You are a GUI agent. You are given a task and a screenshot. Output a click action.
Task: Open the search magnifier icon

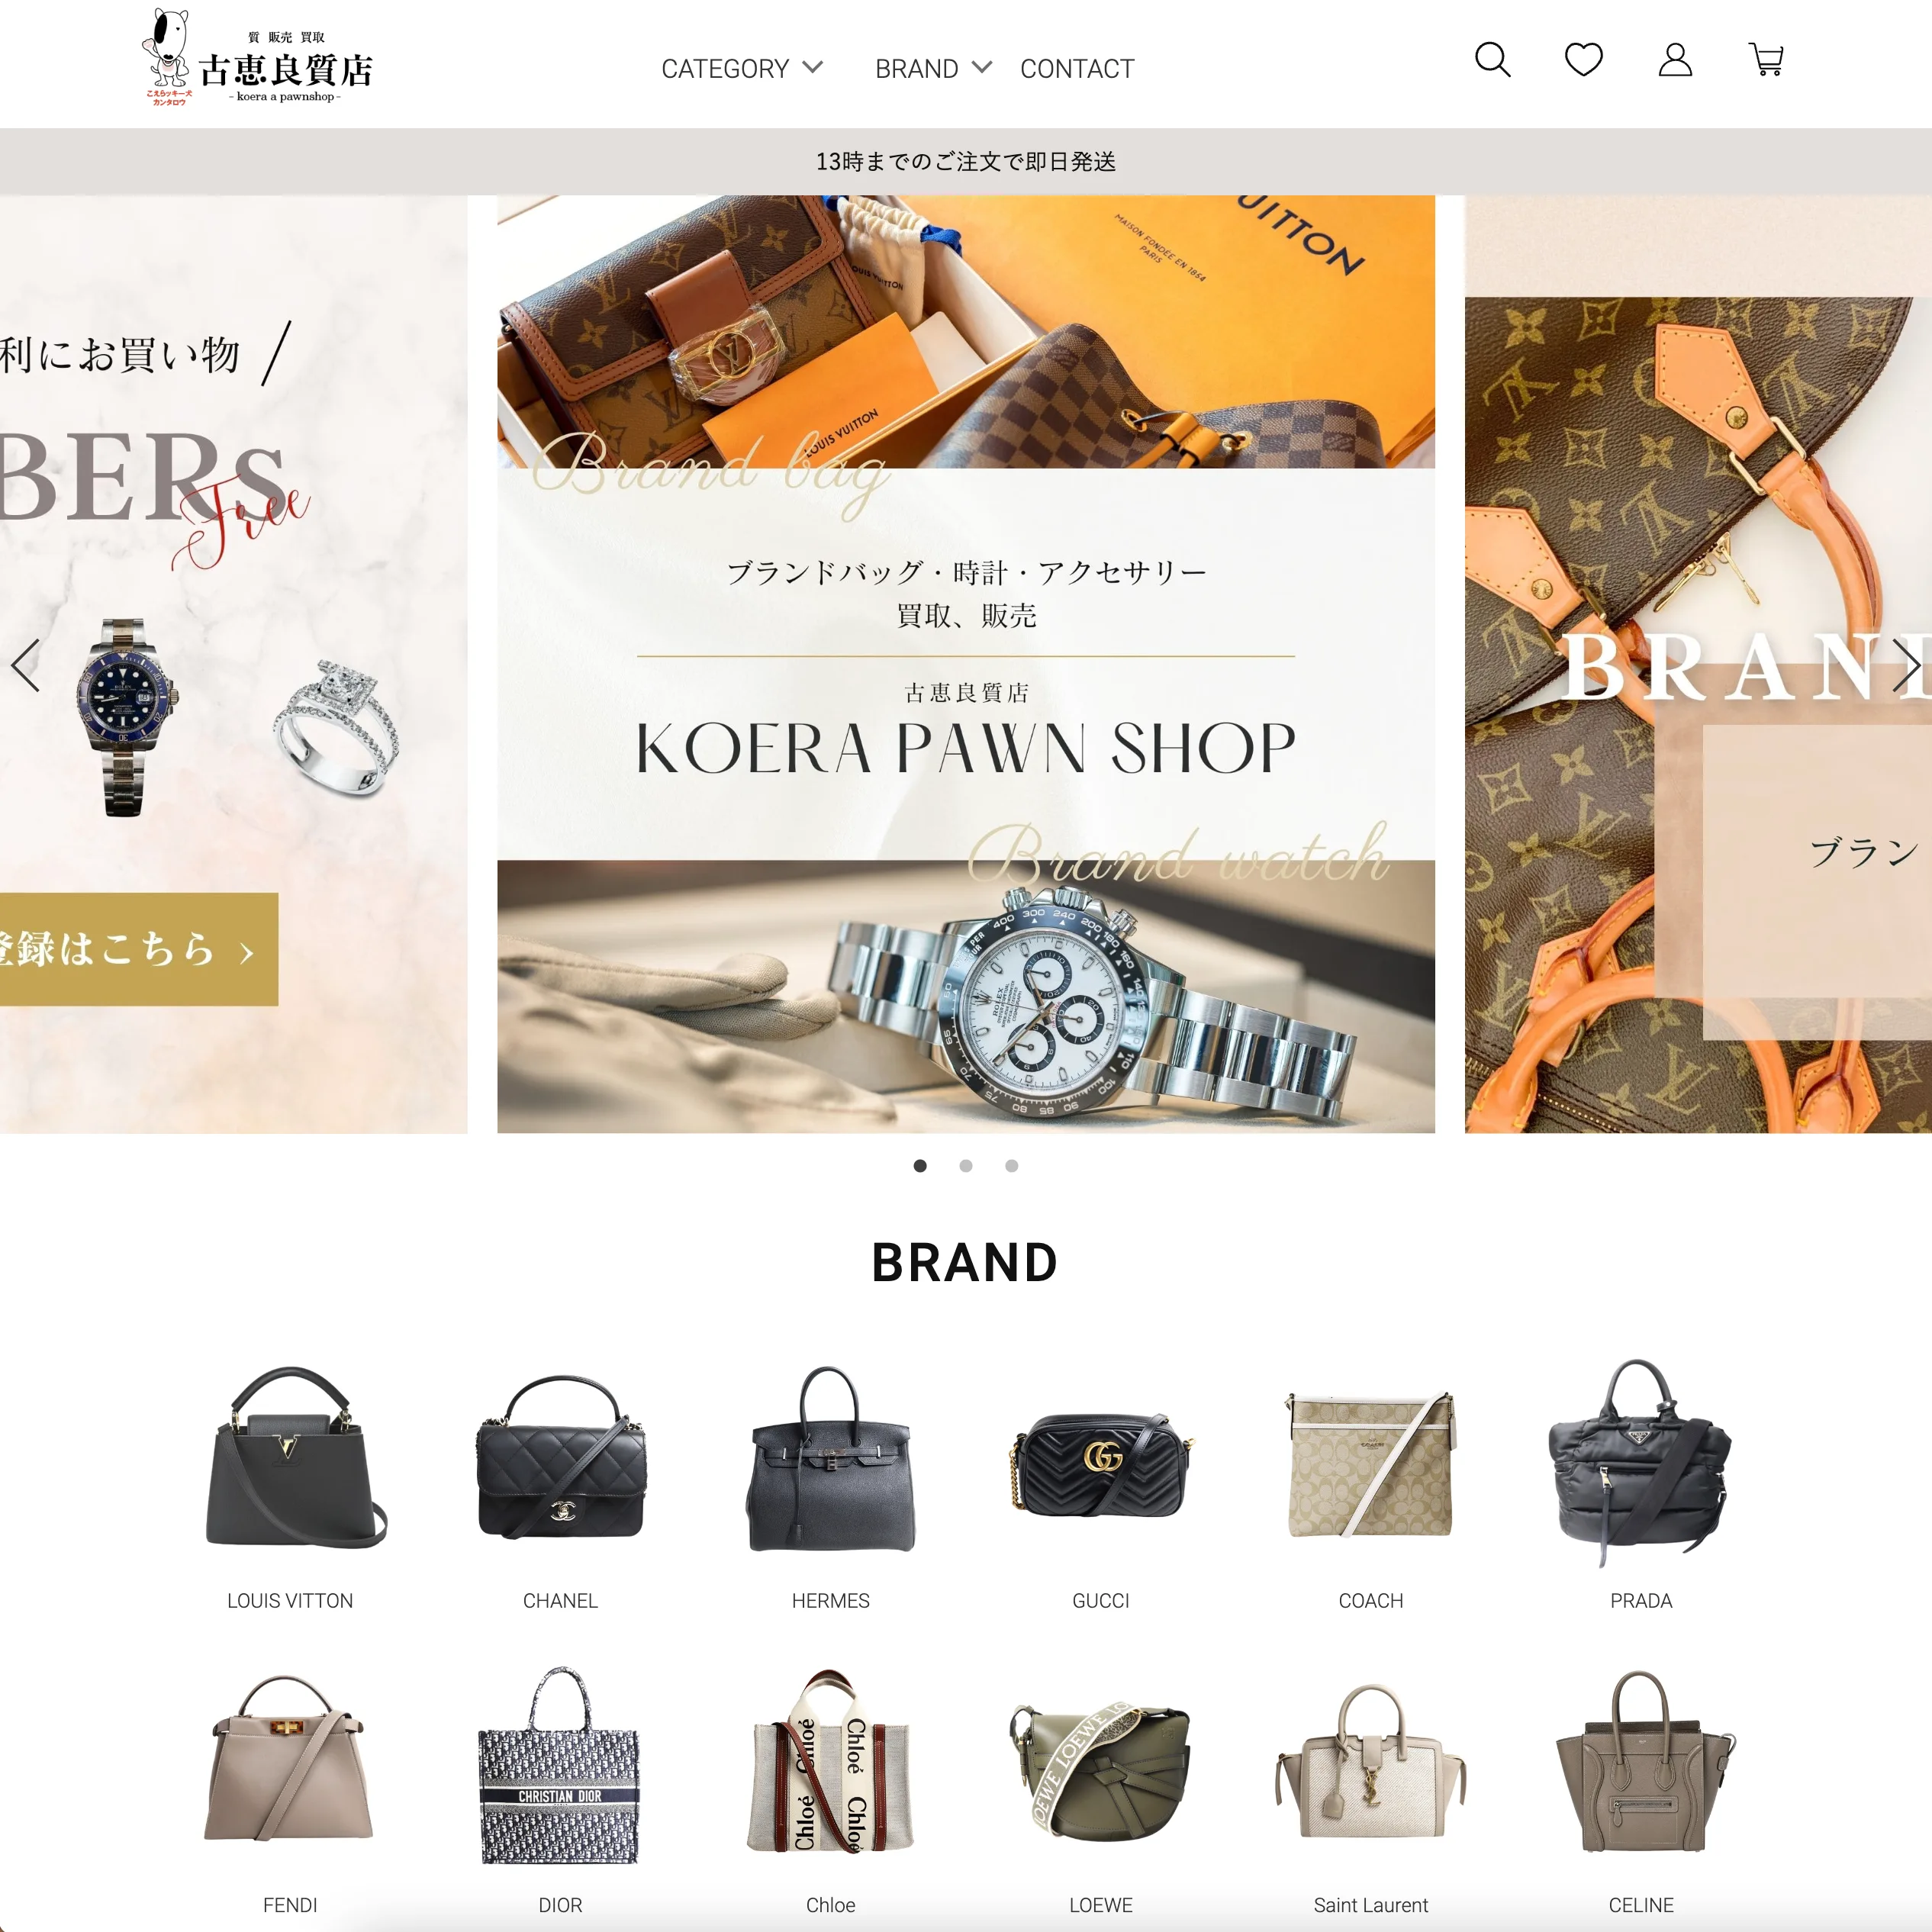click(x=1492, y=60)
